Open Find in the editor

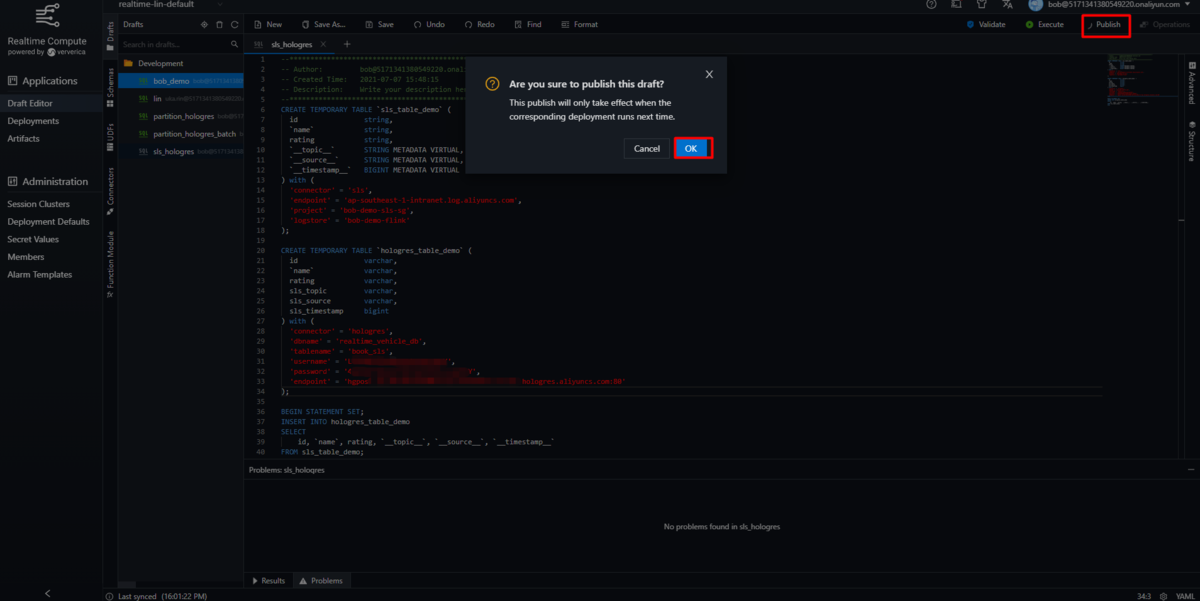[527, 24]
